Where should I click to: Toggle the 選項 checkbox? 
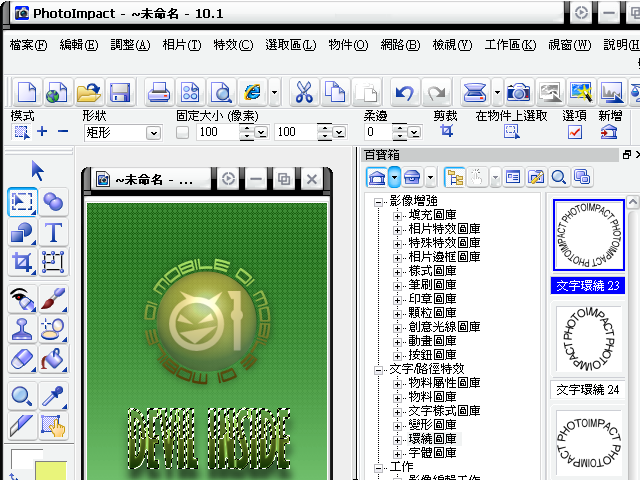coord(575,132)
